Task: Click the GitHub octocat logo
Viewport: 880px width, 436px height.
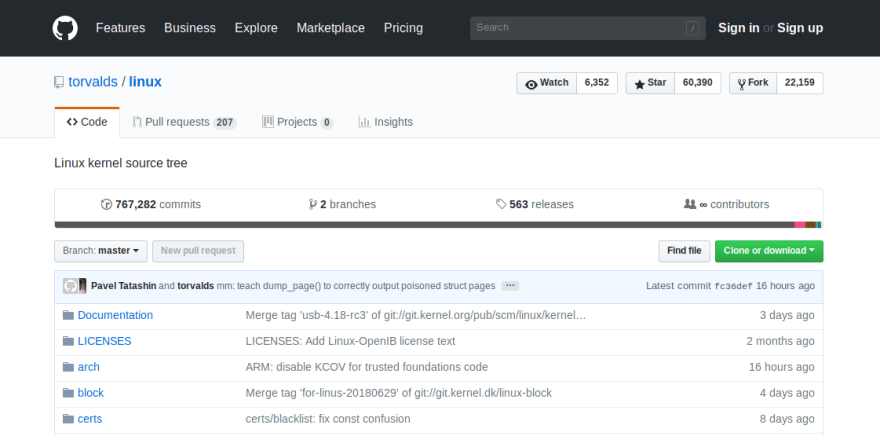Action: [x=65, y=28]
